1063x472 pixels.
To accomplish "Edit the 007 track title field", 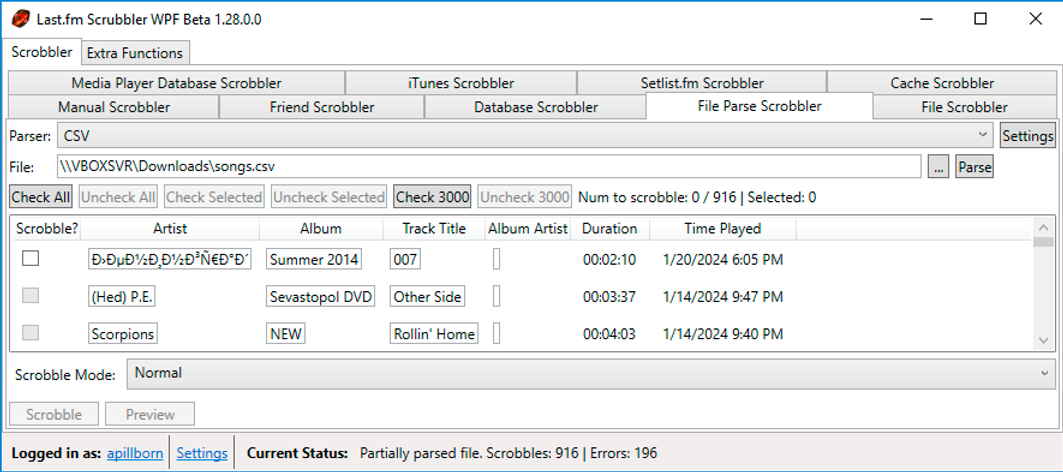I will pyautogui.click(x=405, y=259).
